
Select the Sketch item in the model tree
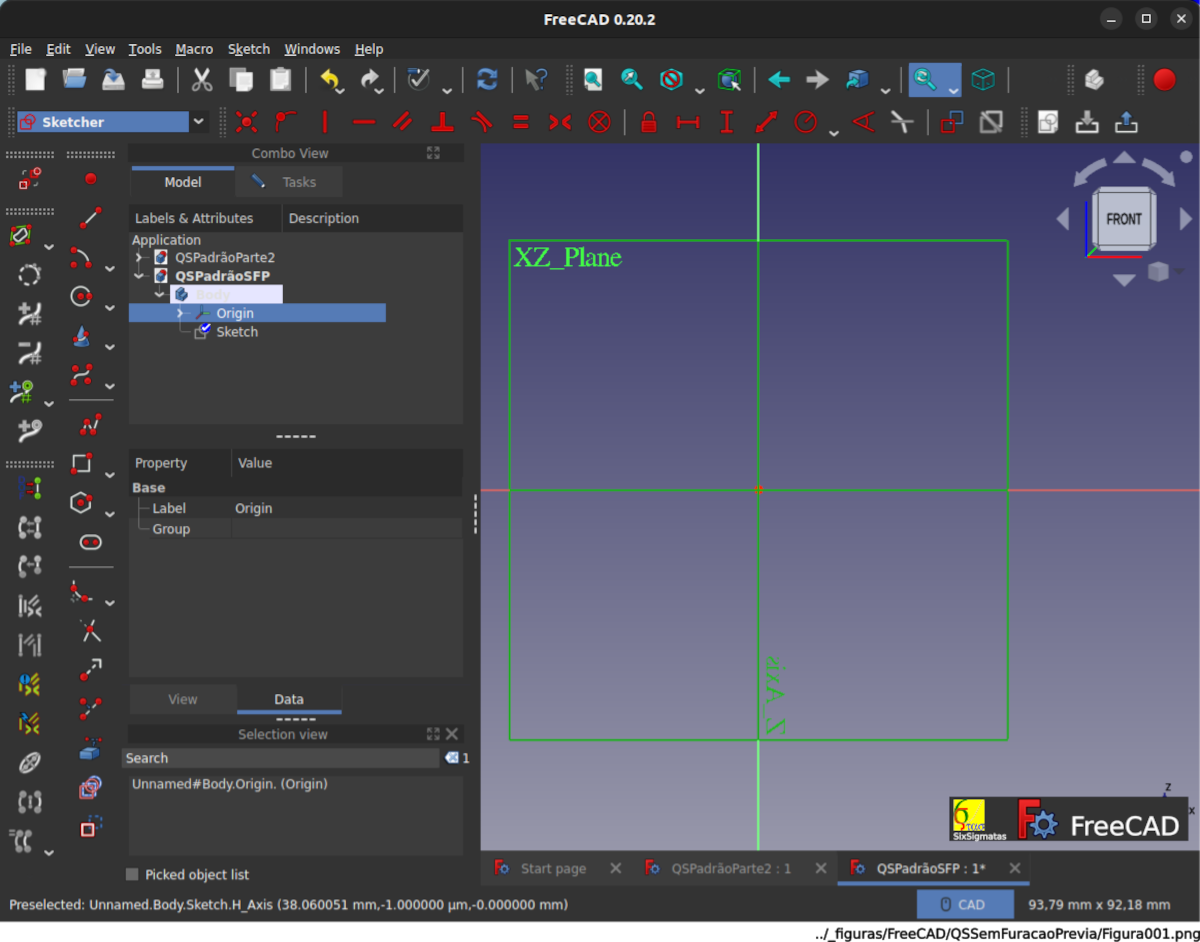coord(237,332)
